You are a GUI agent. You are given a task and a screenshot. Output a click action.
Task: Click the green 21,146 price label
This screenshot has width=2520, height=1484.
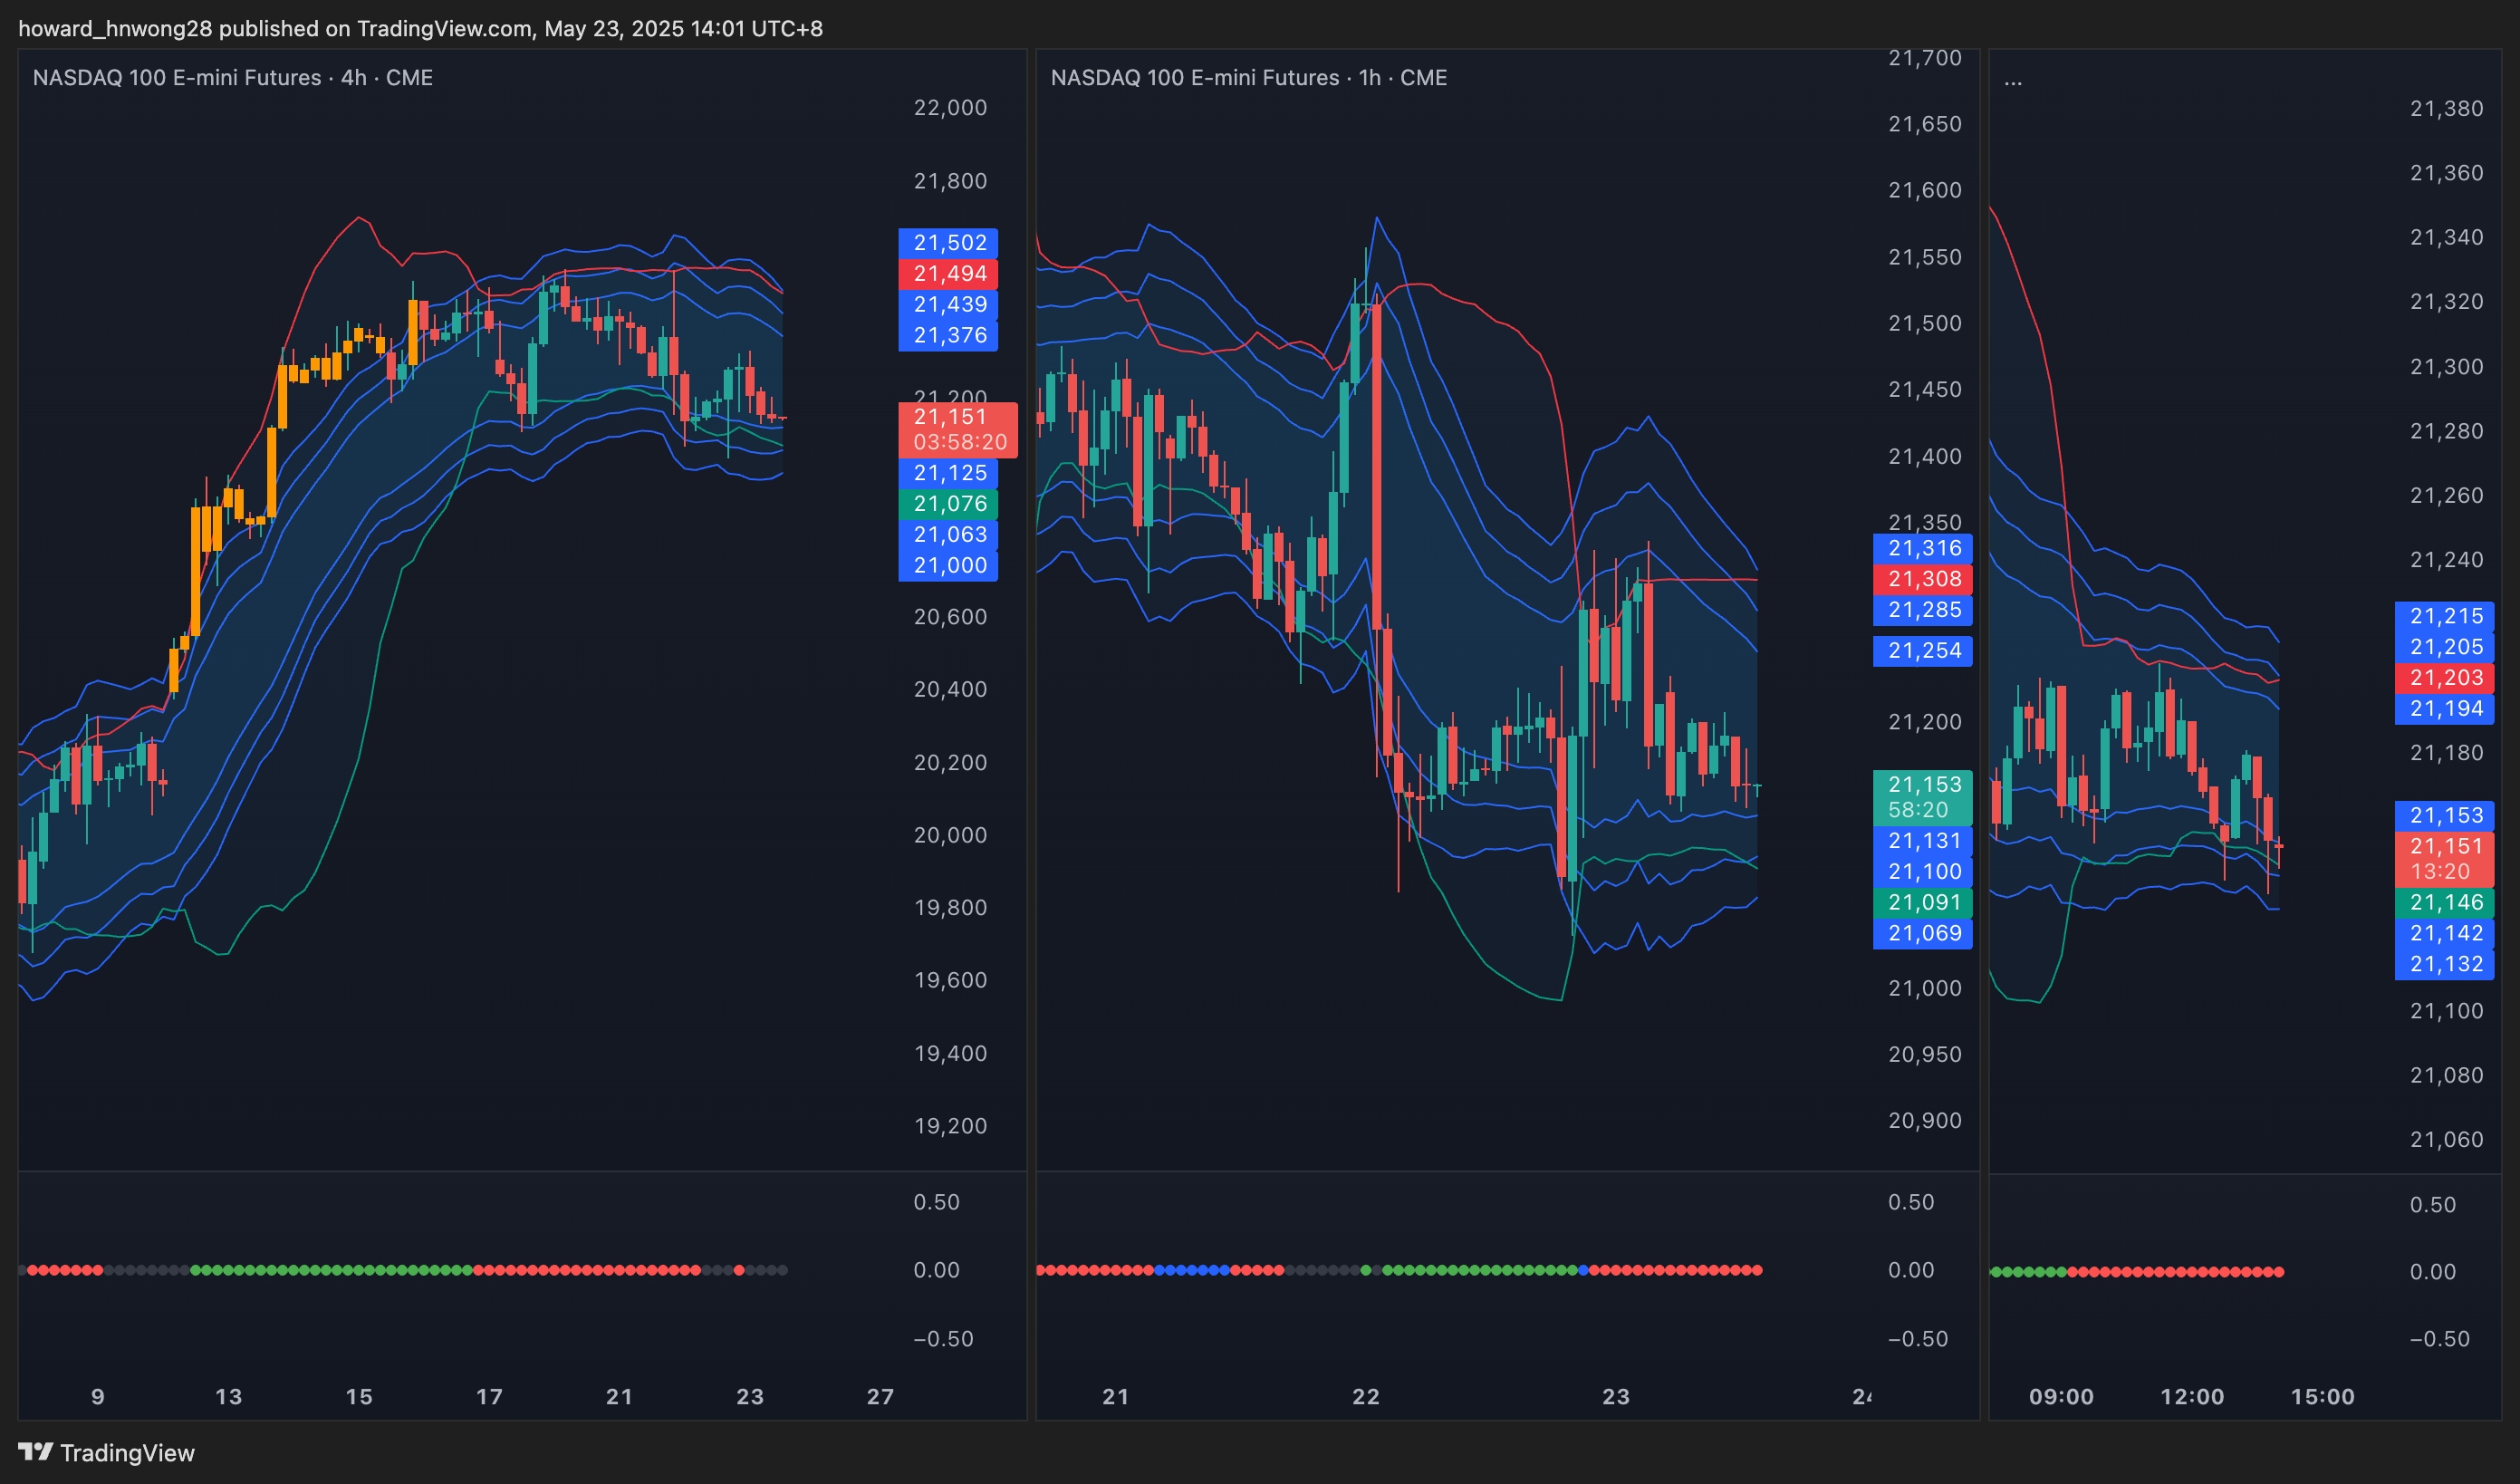coord(2444,903)
